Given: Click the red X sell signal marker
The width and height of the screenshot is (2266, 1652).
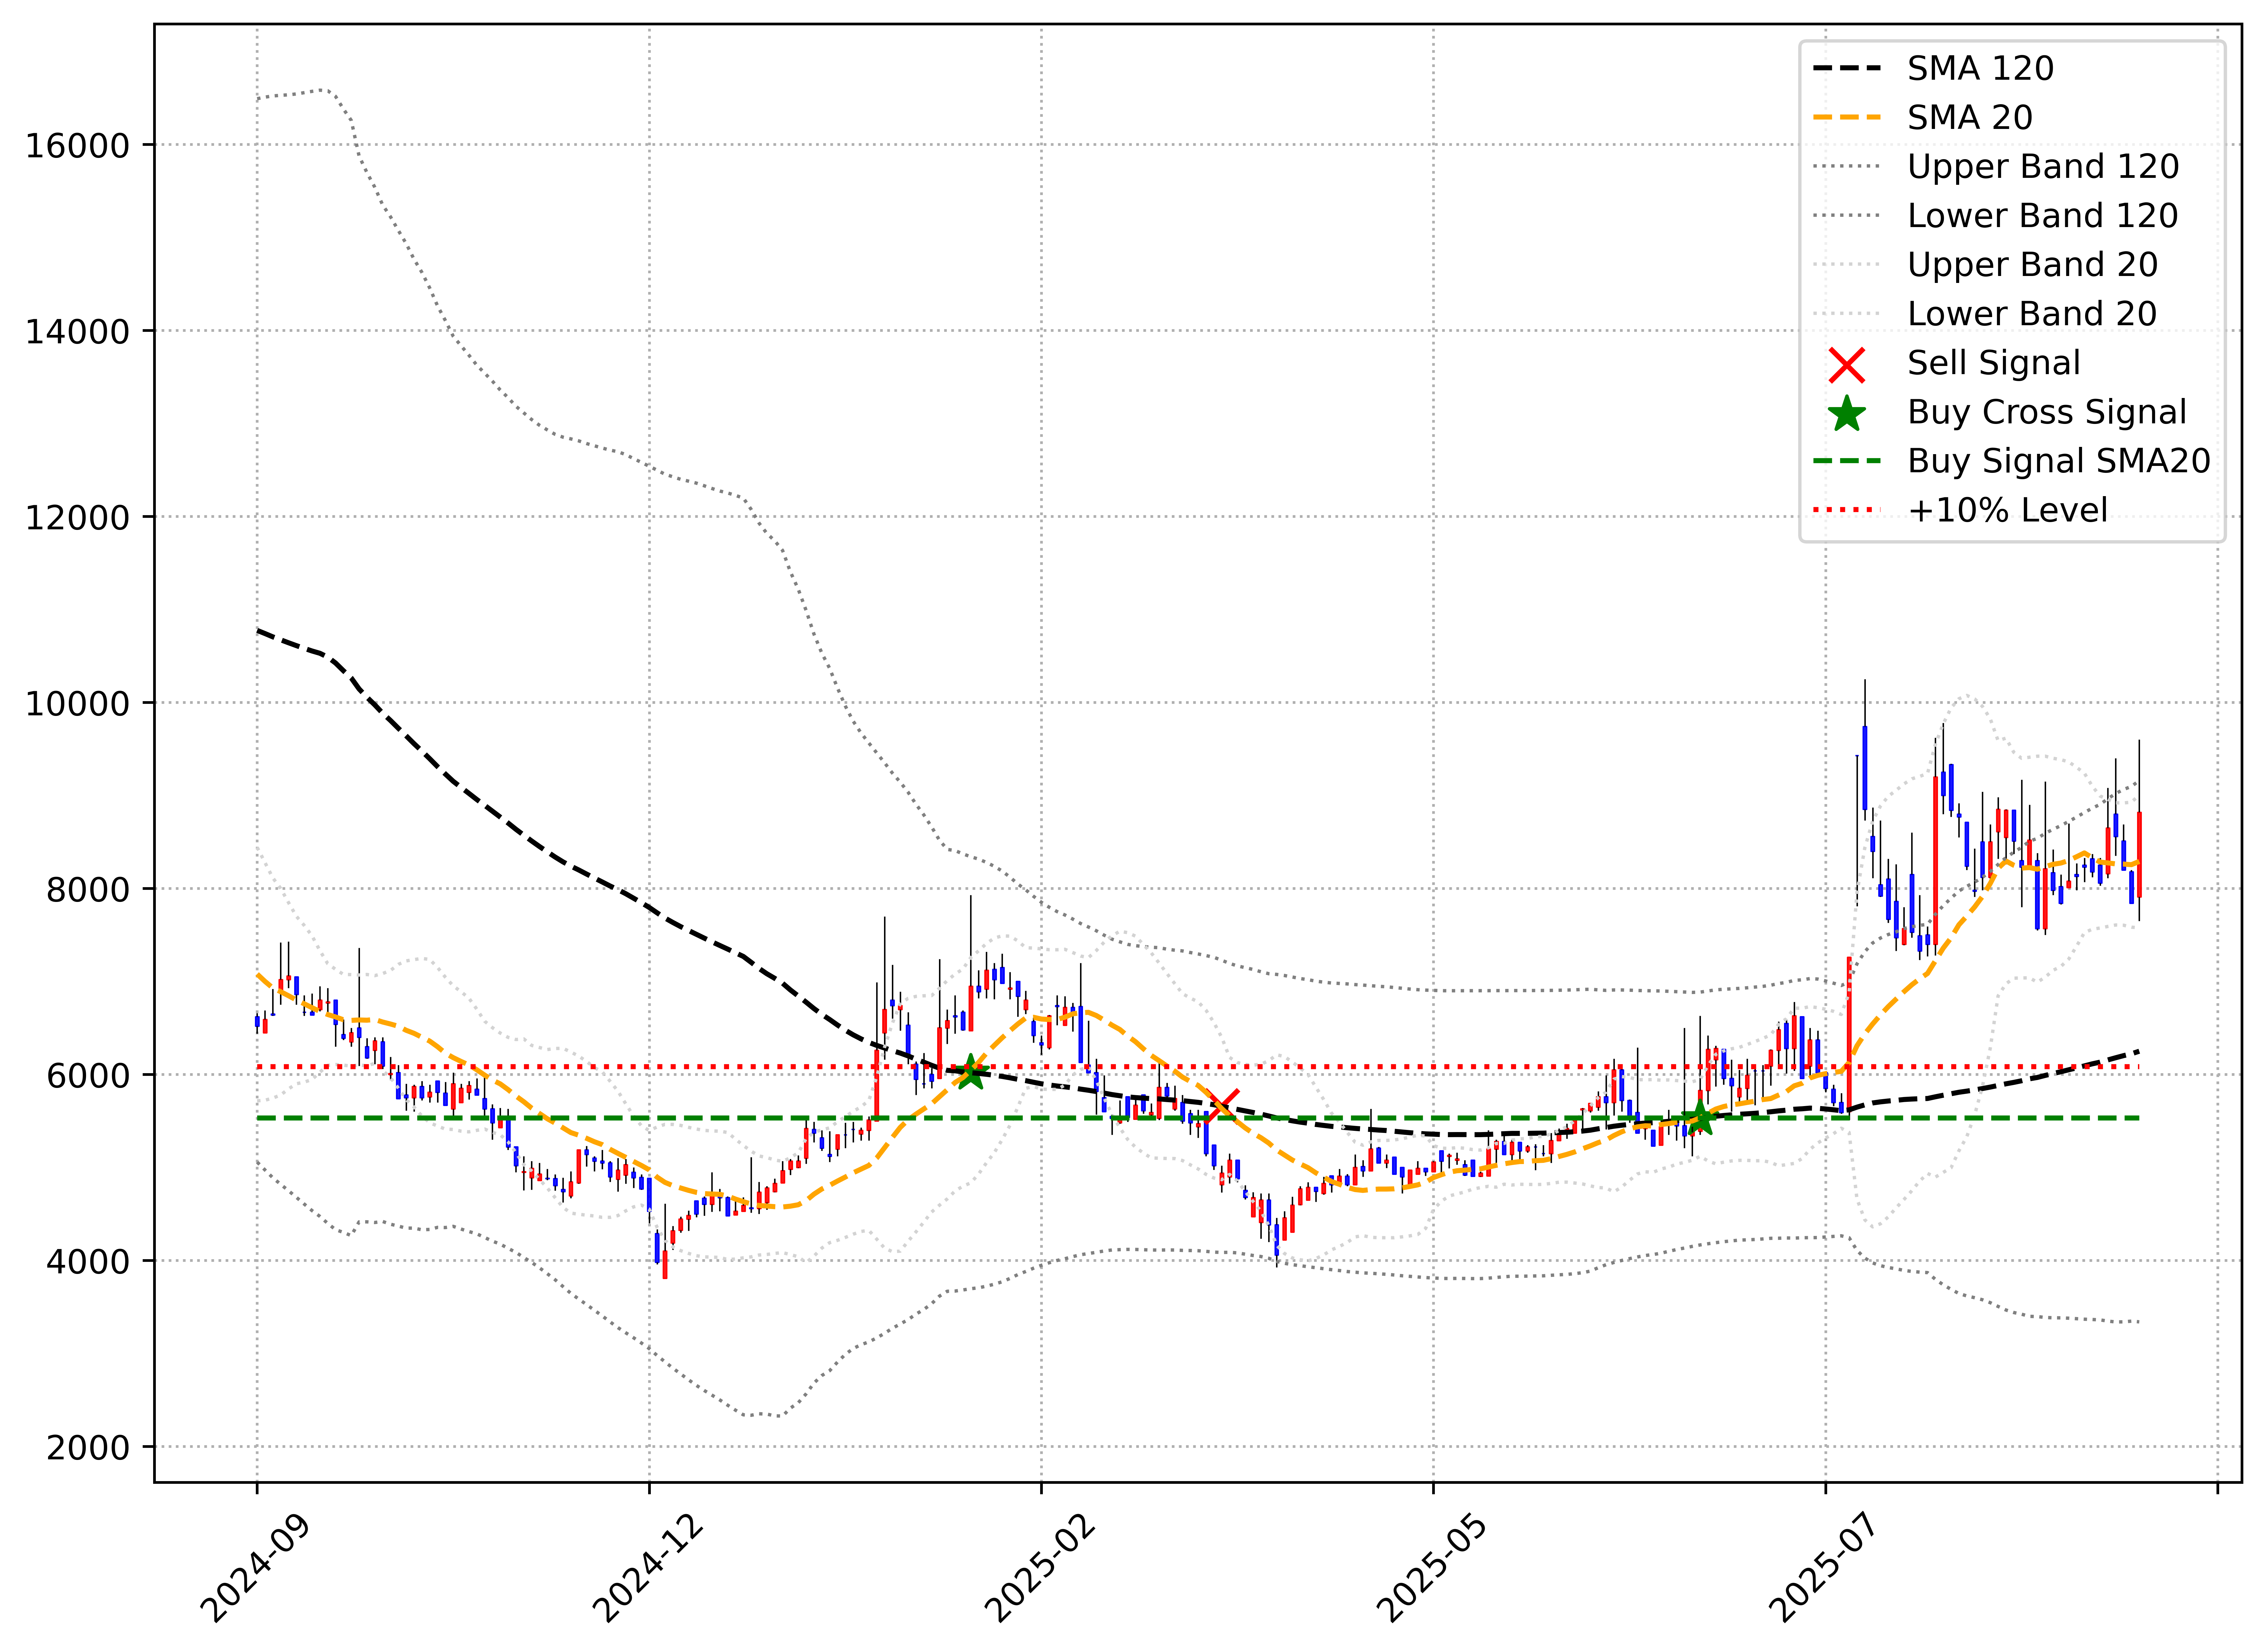Looking at the screenshot, I should pos(1222,1106).
